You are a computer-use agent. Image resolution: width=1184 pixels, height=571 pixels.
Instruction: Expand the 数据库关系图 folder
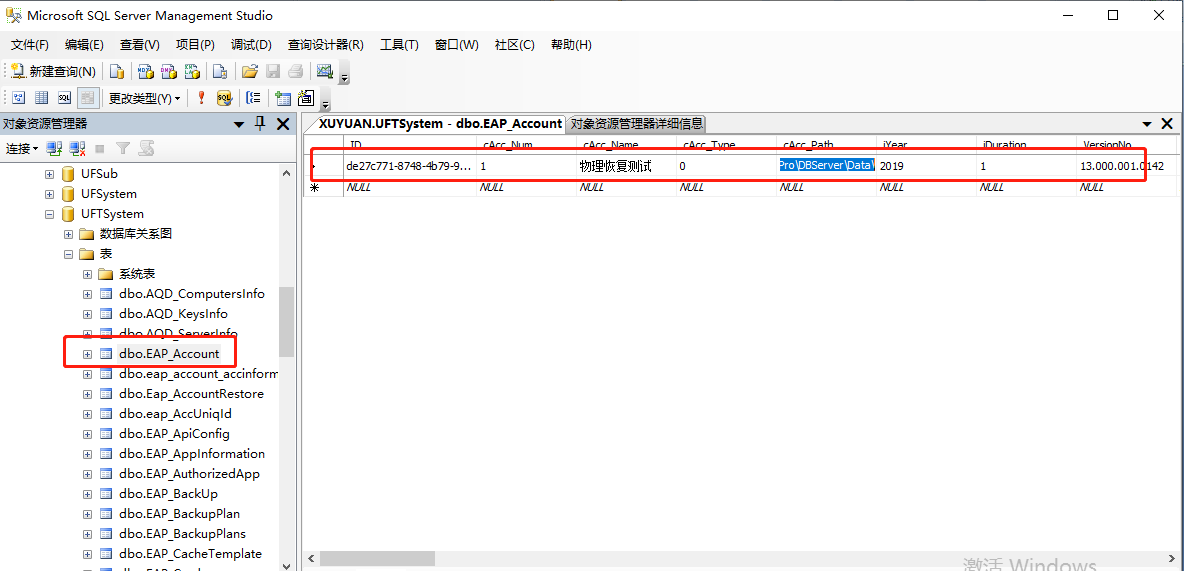[x=69, y=234]
